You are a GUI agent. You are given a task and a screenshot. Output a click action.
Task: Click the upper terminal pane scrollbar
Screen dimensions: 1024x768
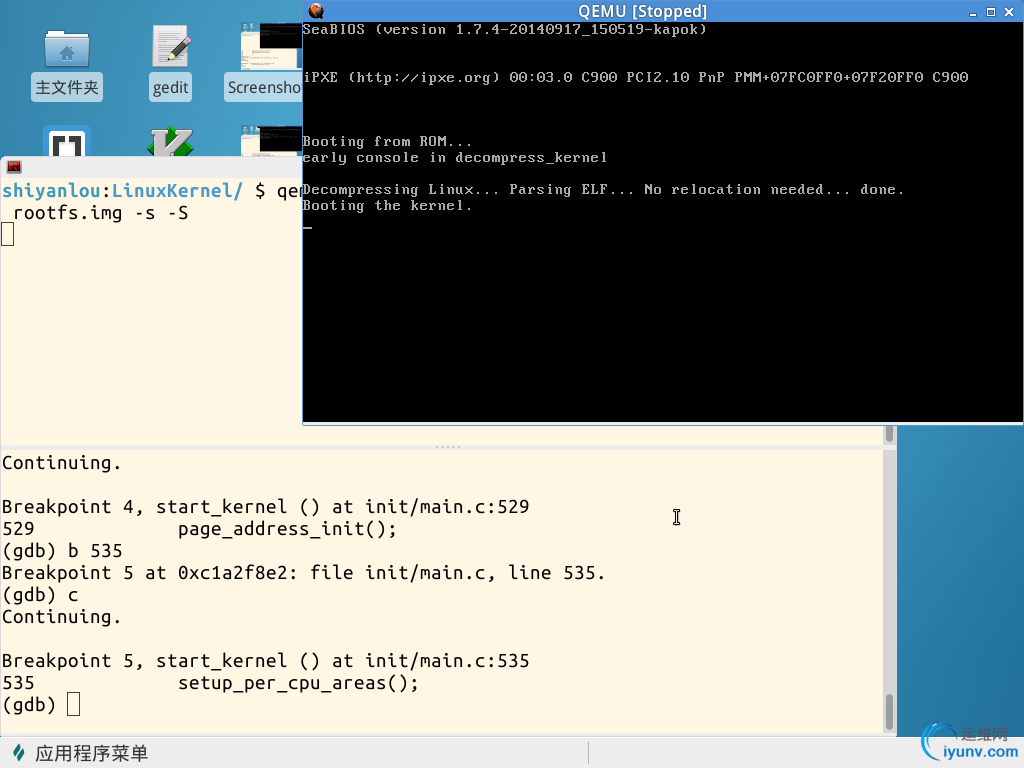pyautogui.click(x=889, y=434)
